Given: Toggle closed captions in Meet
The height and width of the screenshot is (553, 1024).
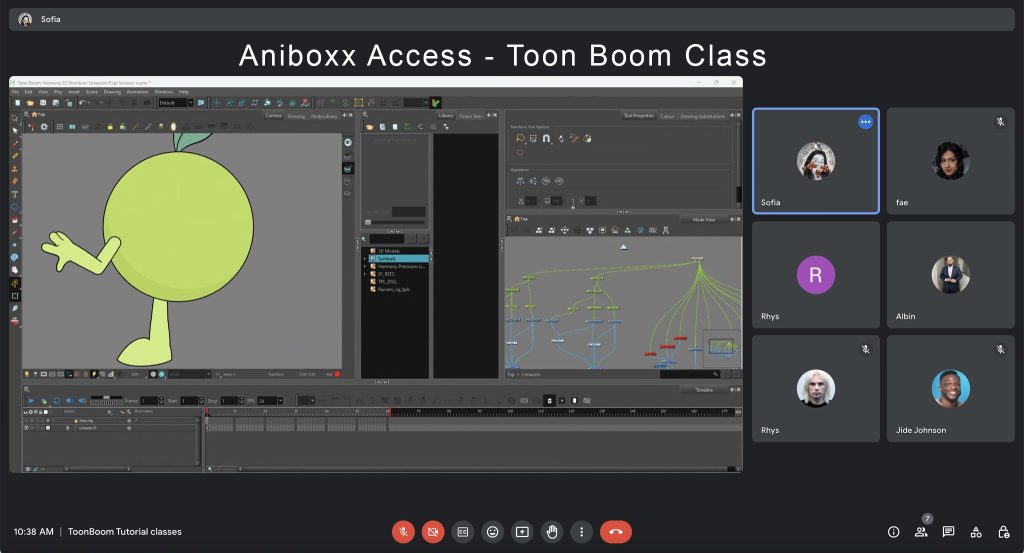Looking at the screenshot, I should point(462,532).
